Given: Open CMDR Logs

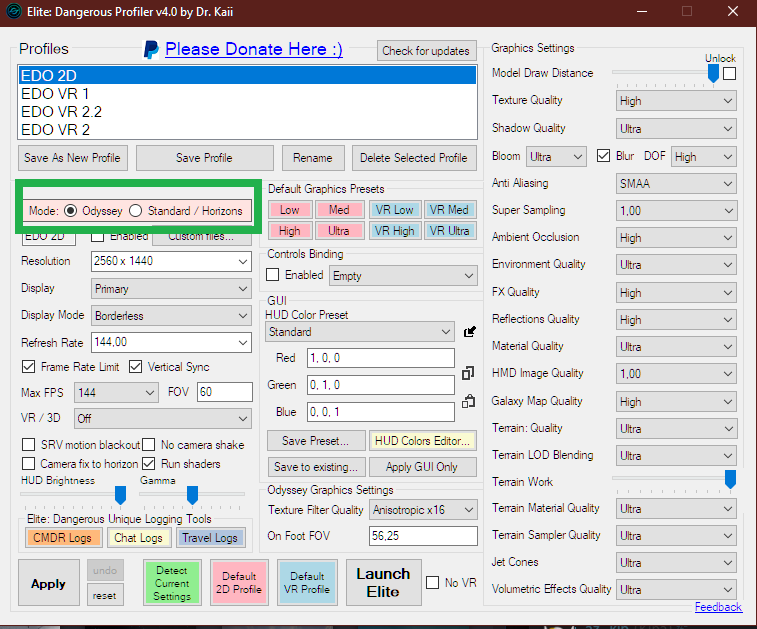Looking at the screenshot, I should [x=62, y=538].
